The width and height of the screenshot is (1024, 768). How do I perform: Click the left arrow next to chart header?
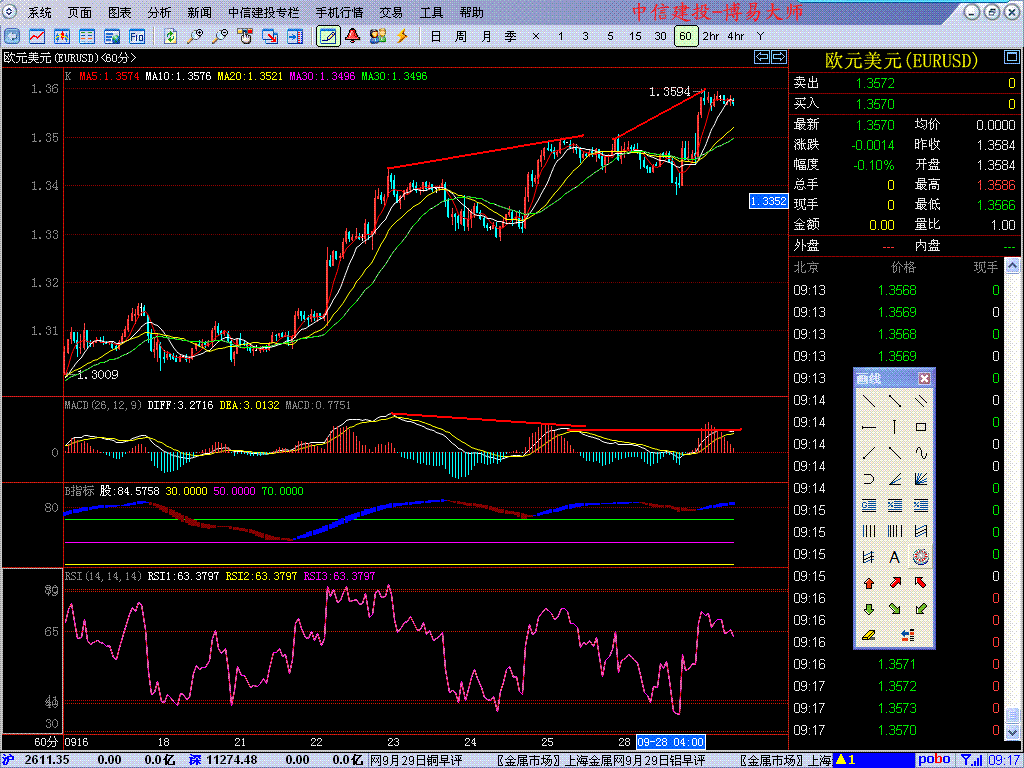click(760, 58)
